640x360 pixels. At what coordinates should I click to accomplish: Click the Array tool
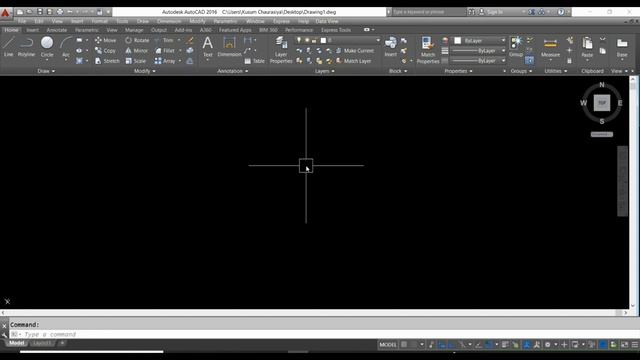(165, 61)
